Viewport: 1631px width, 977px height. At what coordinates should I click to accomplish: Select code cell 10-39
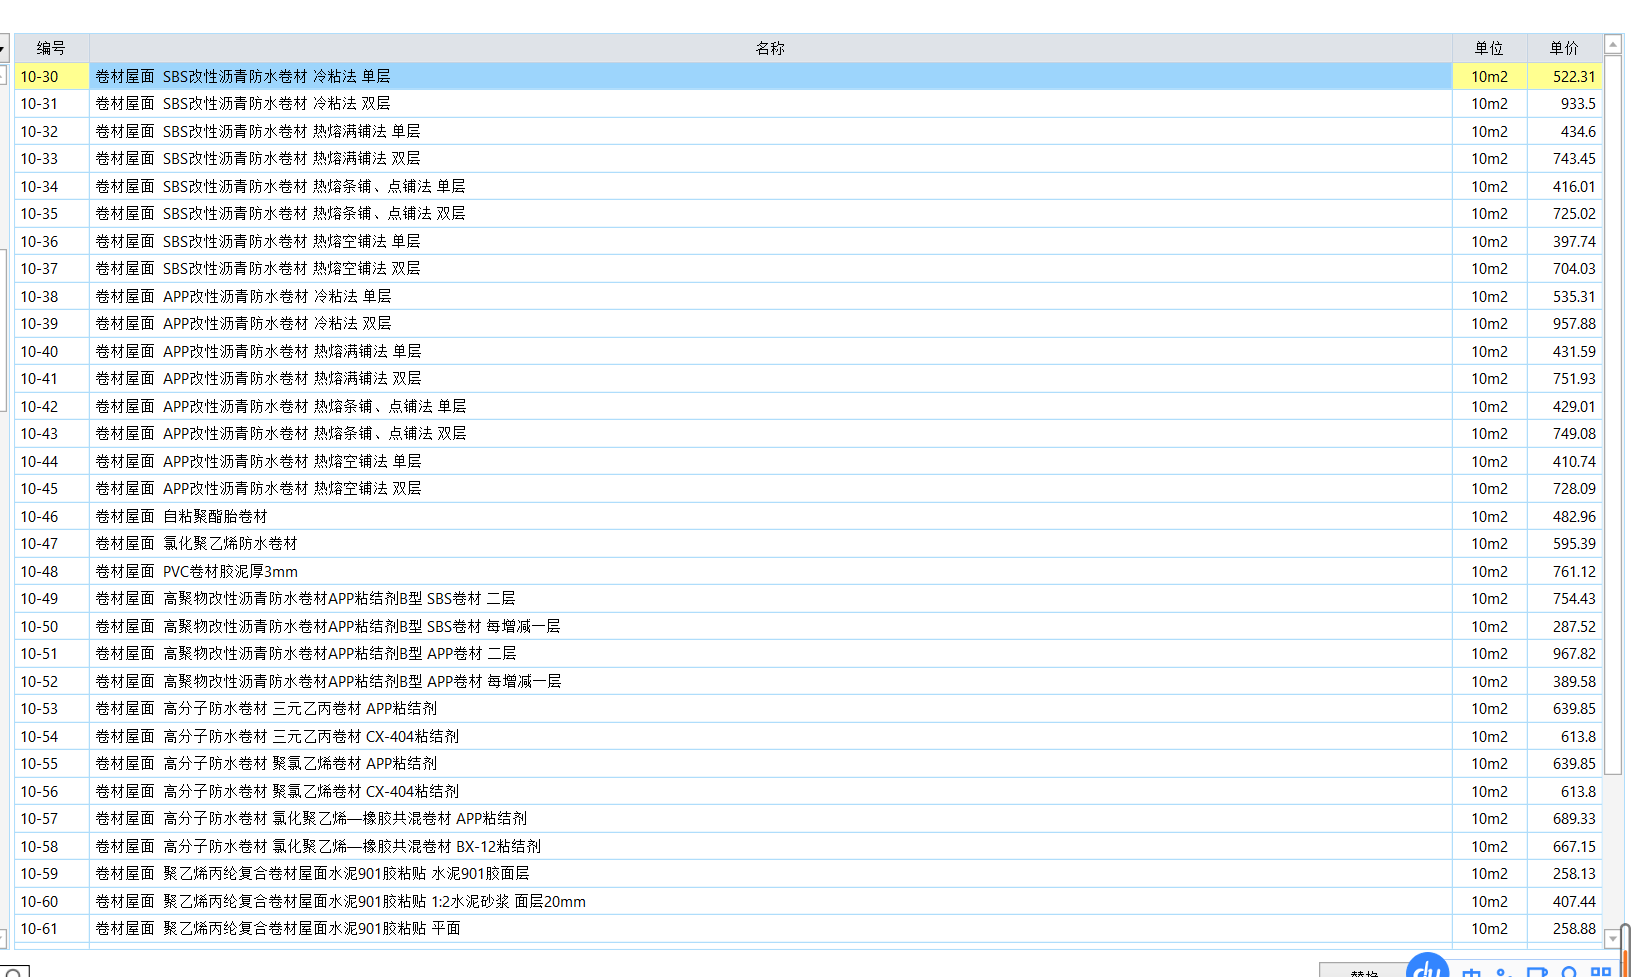click(52, 324)
